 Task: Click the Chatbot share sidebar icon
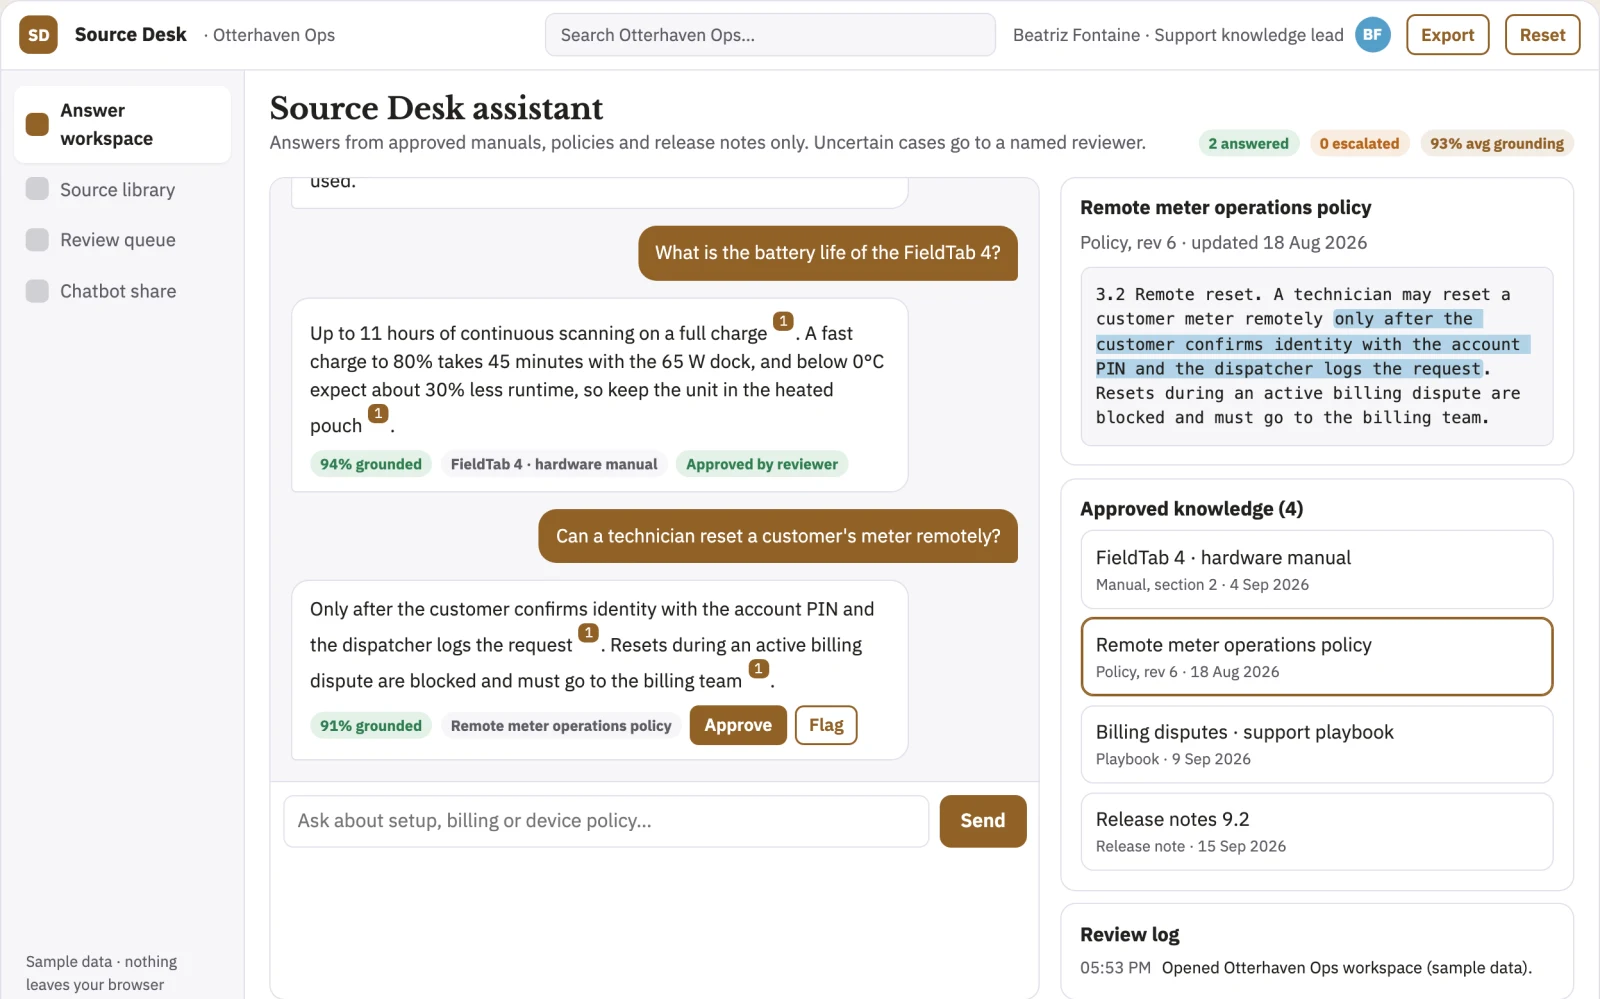37,291
